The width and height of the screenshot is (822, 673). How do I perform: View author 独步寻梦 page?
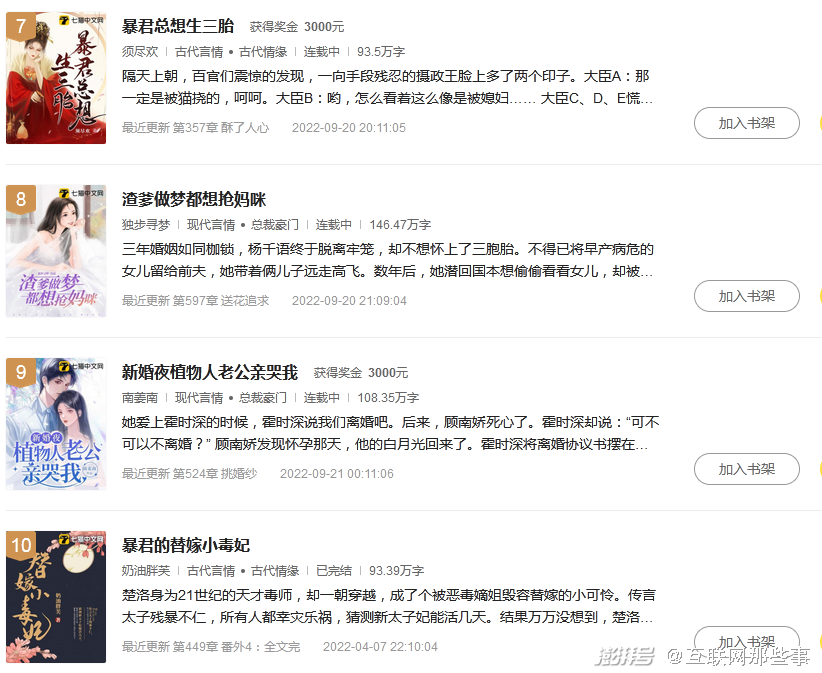pos(146,225)
